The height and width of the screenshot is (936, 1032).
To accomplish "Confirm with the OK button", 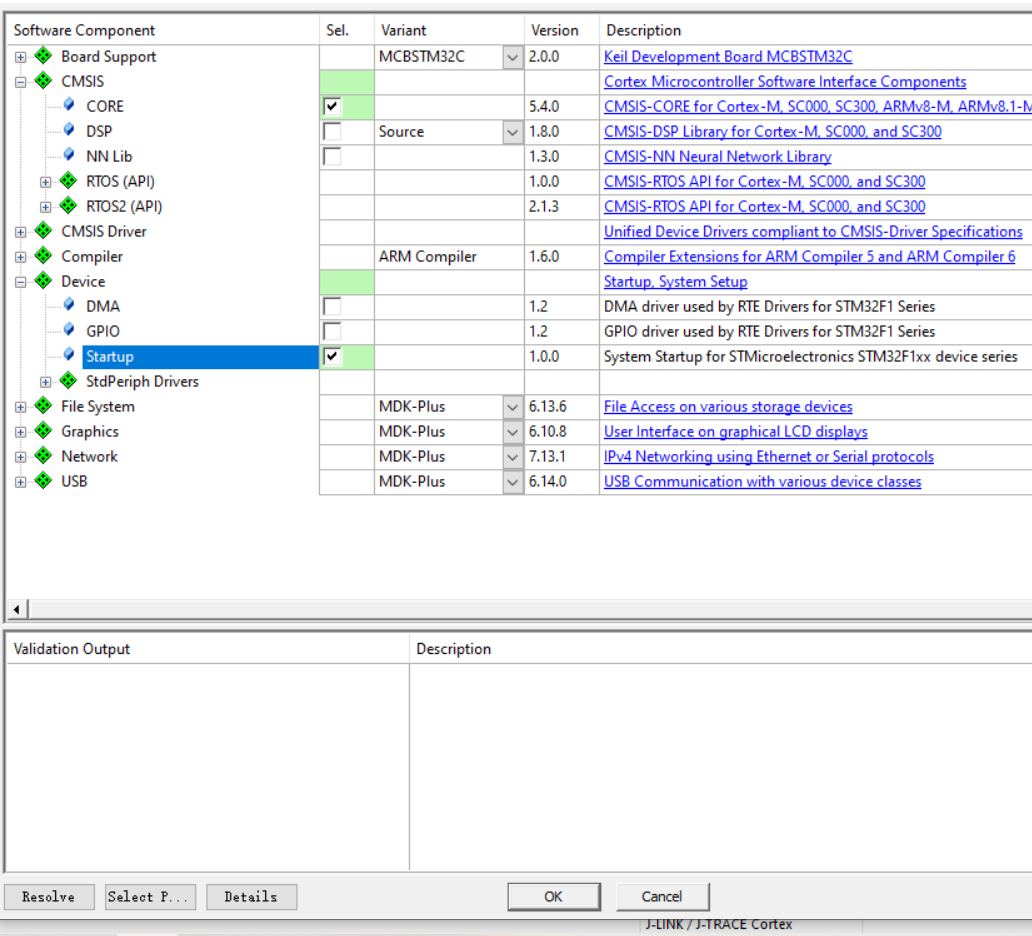I will (554, 897).
